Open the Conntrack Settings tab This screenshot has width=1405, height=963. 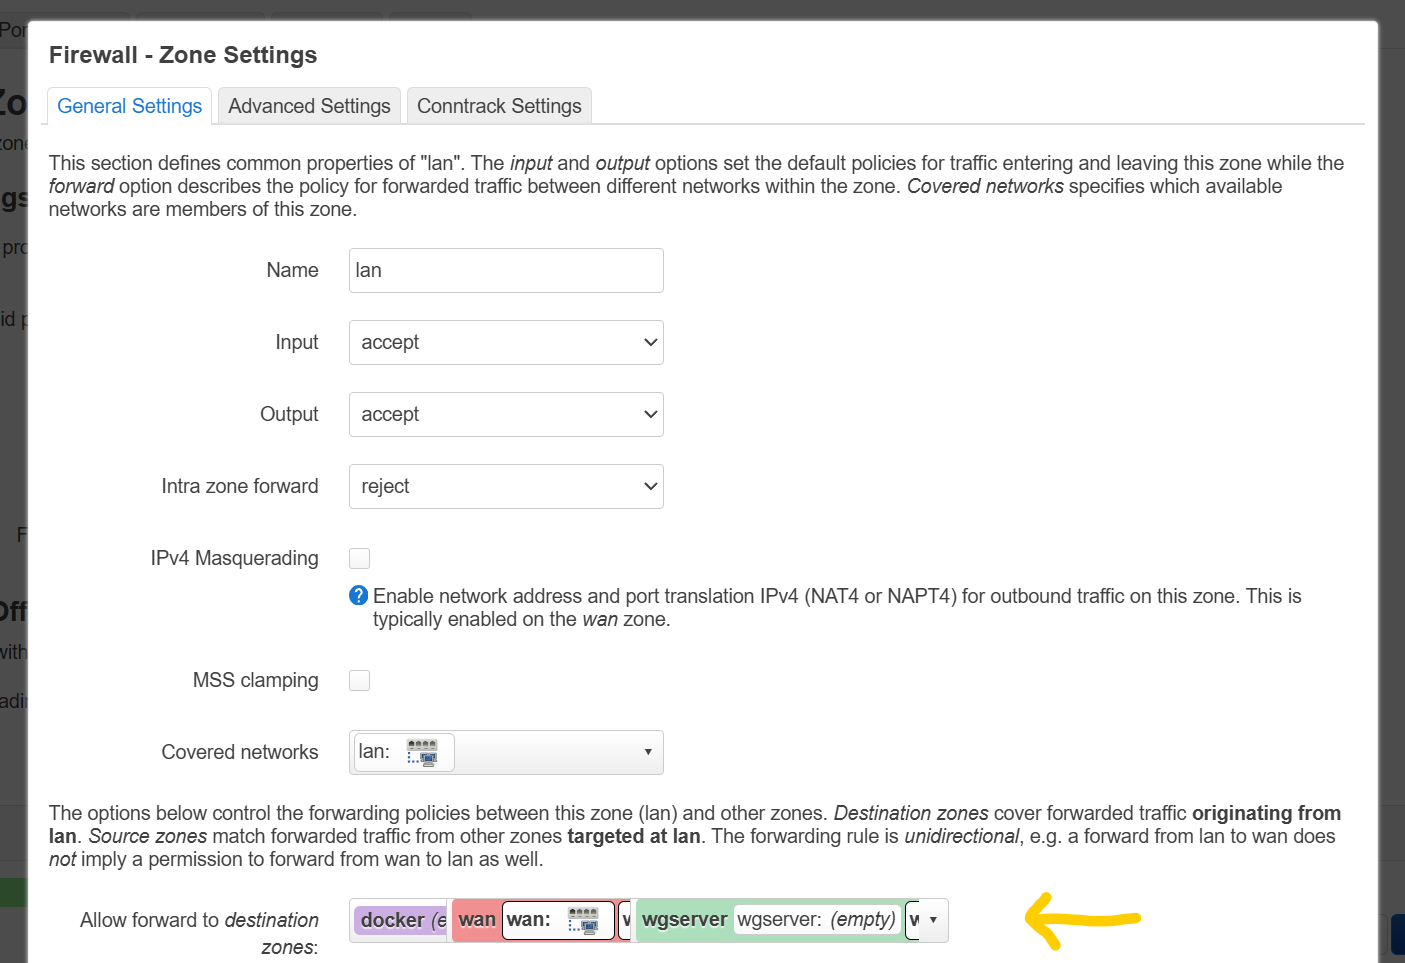(x=499, y=106)
